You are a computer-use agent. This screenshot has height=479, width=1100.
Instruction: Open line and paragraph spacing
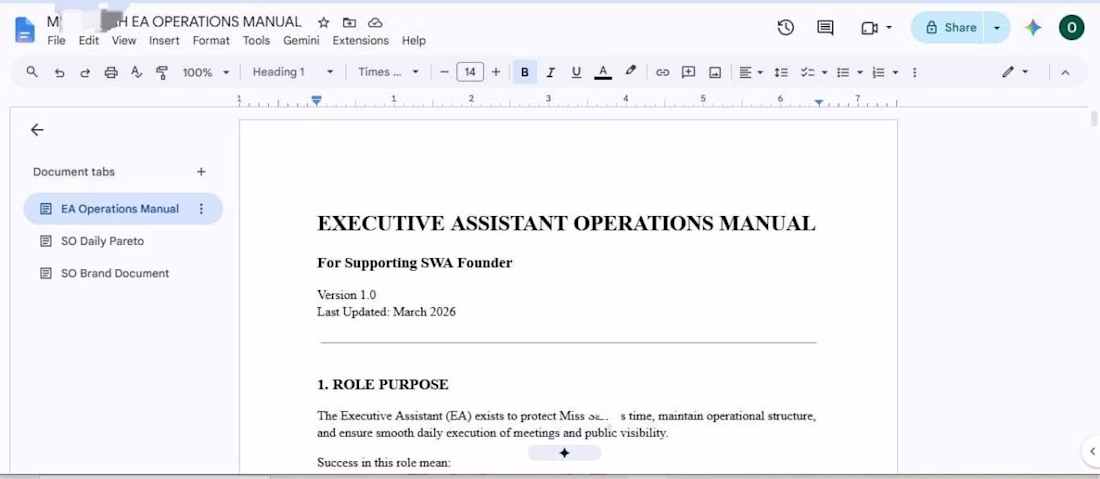click(x=781, y=72)
